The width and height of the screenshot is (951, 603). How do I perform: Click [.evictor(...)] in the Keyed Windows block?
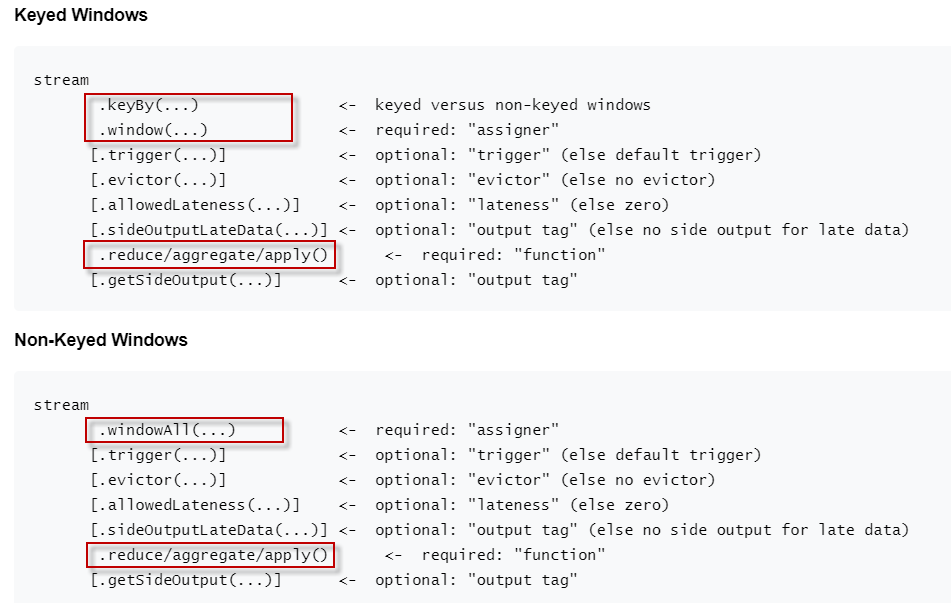pos(158,180)
